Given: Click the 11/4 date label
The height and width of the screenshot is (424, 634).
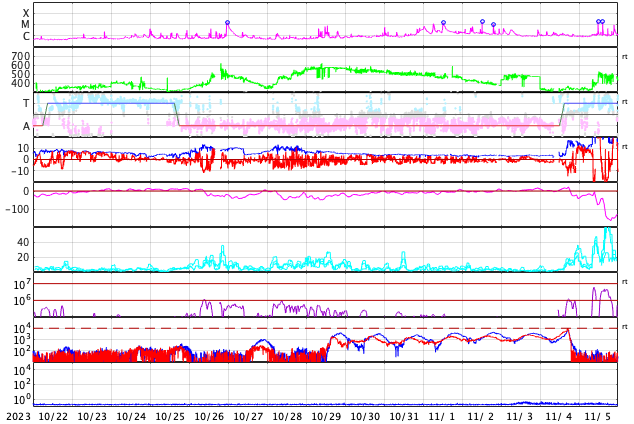Looking at the screenshot, I should pos(559,417).
